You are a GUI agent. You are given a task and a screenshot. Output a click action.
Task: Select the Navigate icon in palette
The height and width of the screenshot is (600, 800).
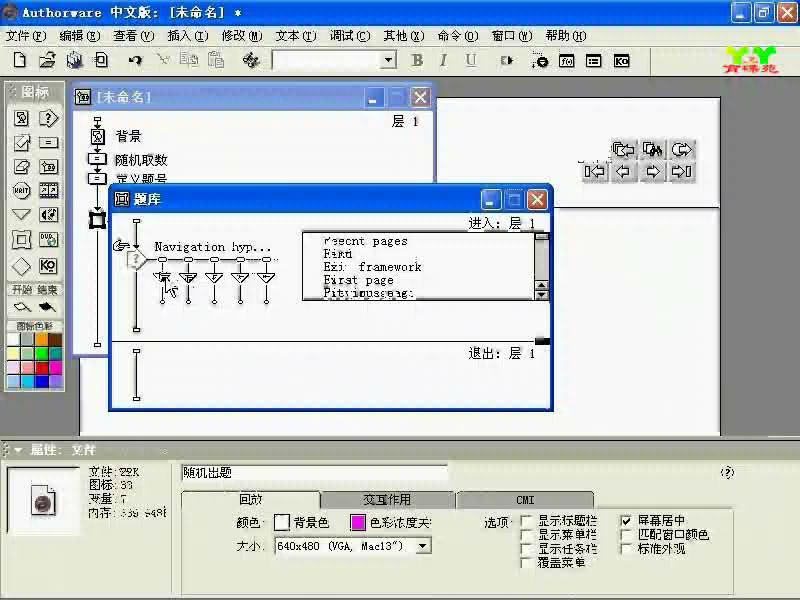pyautogui.click(x=21, y=214)
